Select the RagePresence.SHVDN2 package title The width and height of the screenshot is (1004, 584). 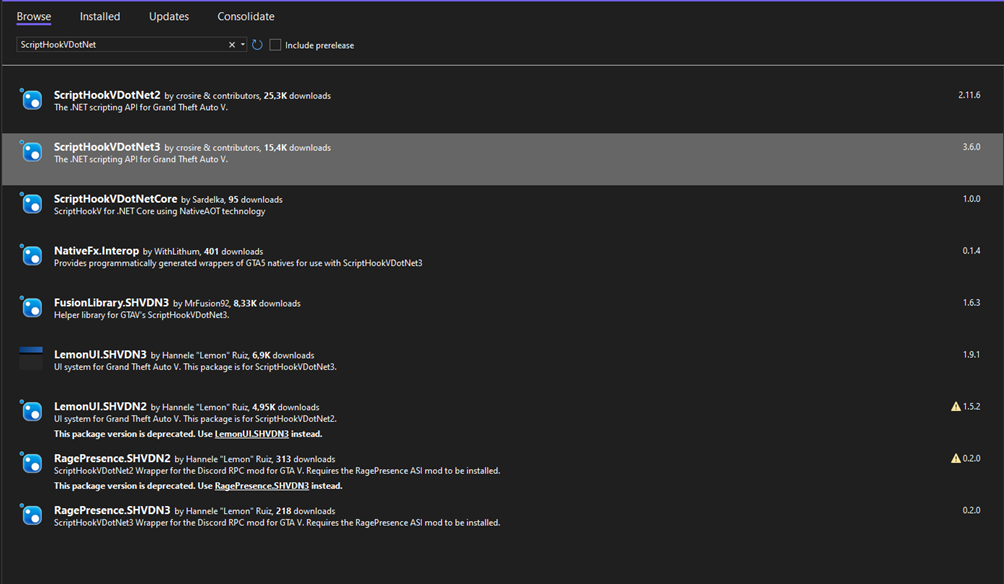point(112,458)
